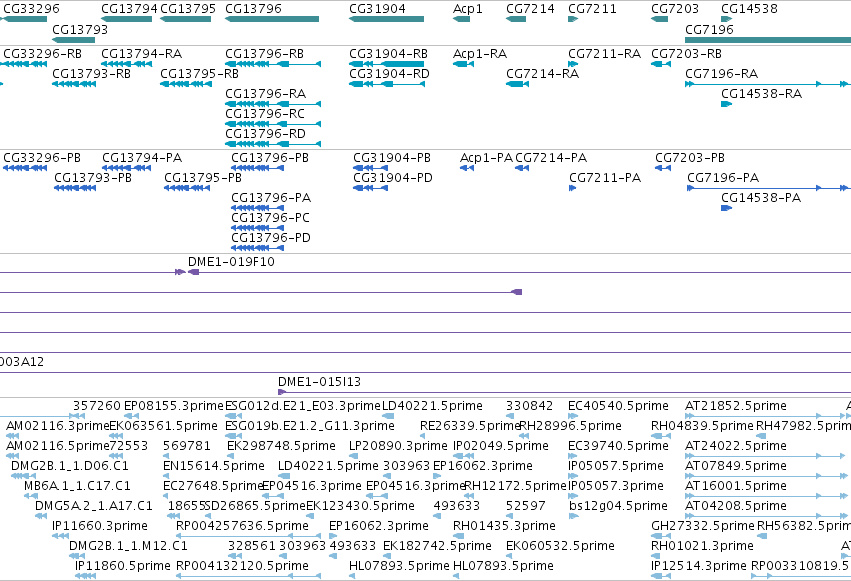The height and width of the screenshot is (581, 851).
Task: Click the CG13796-PD protein label
Action: [x=271, y=238]
